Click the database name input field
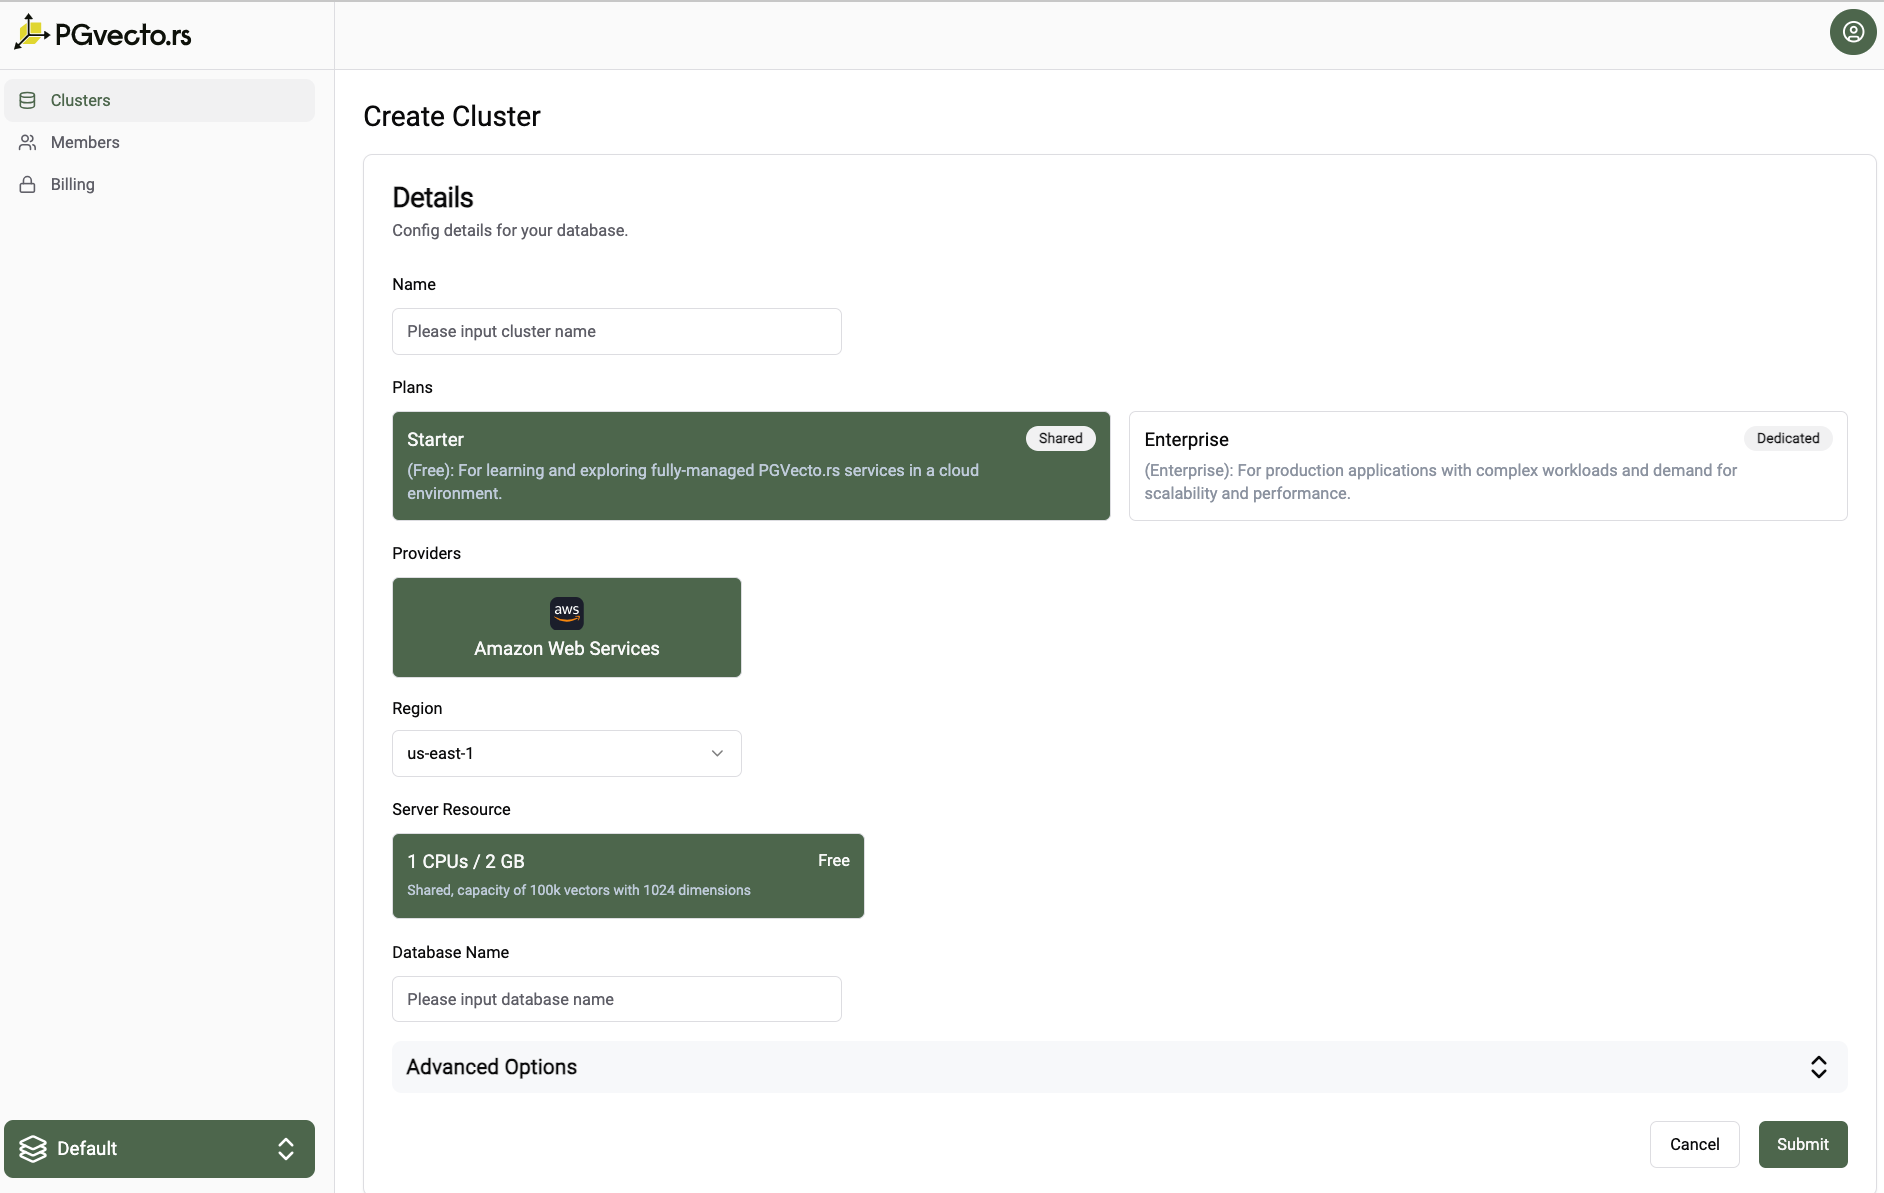 617,999
